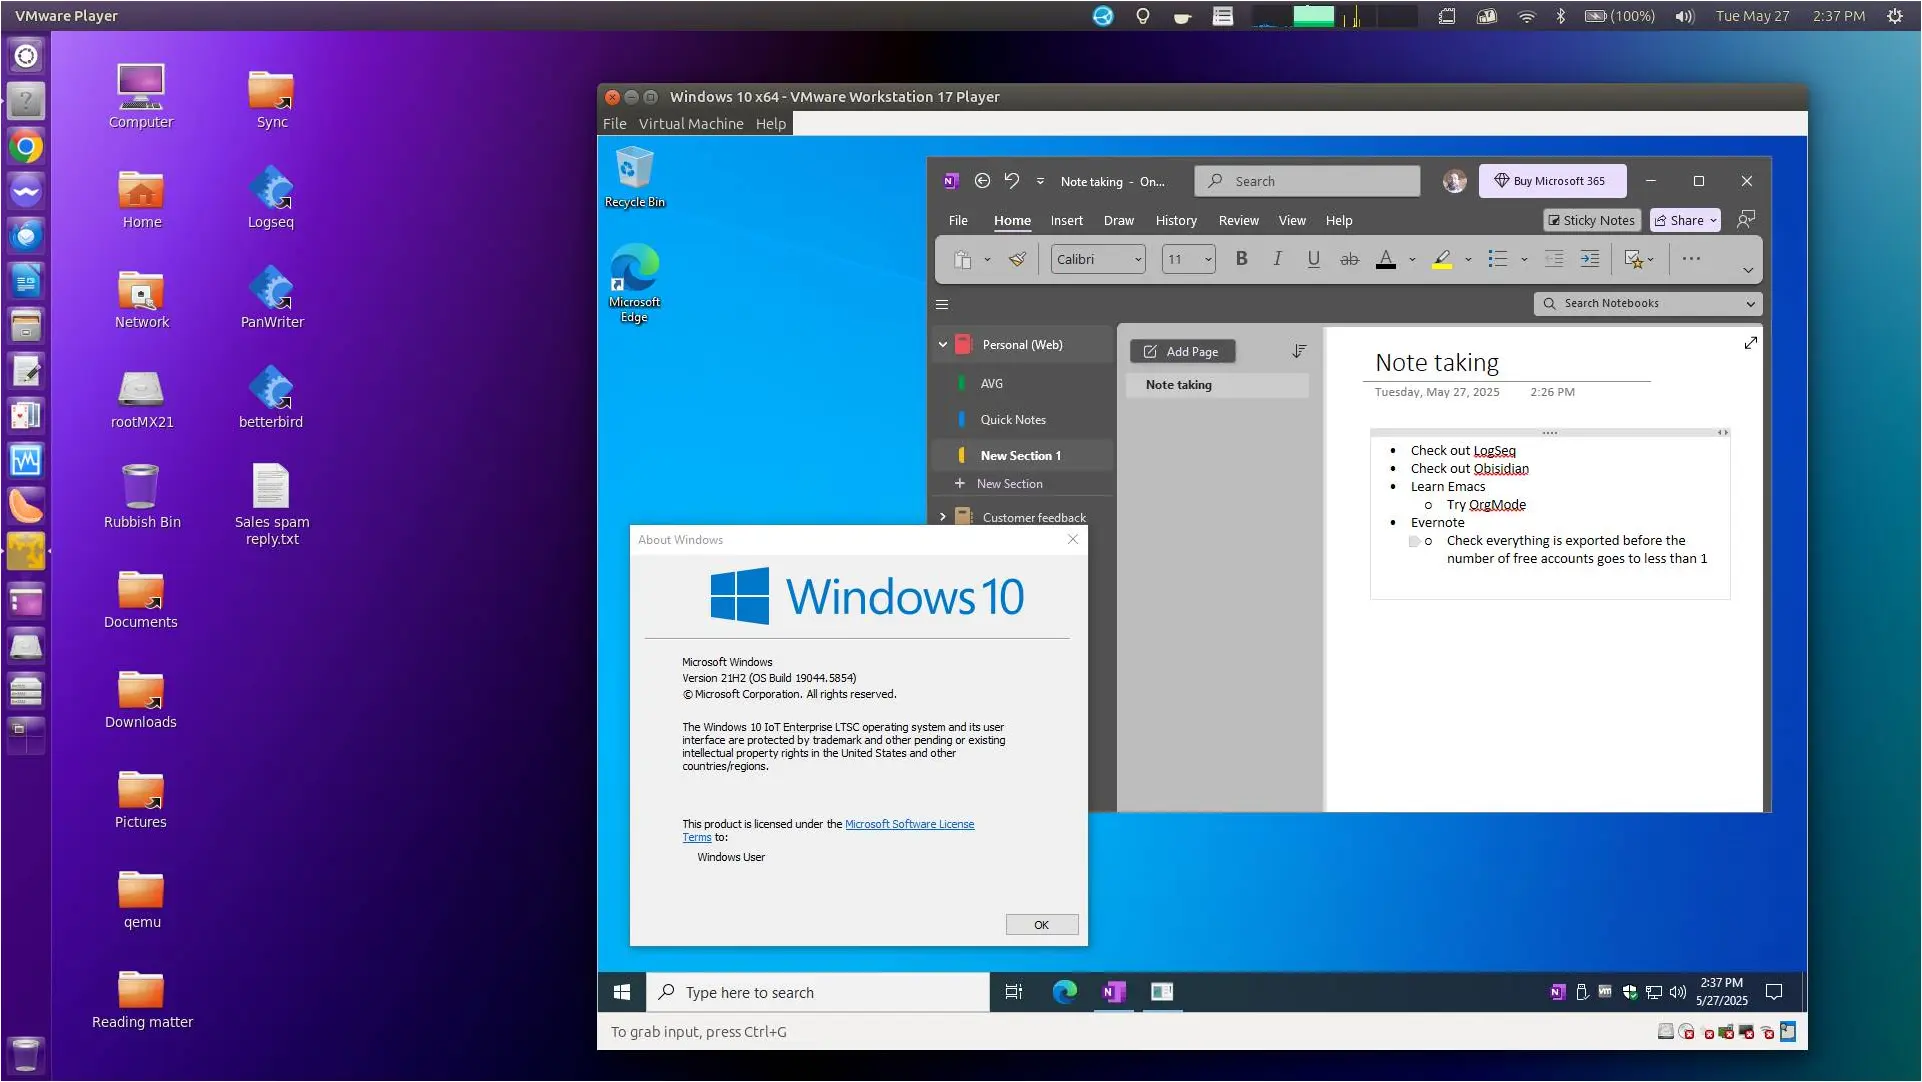This screenshot has width=1922, height=1082.
Task: Open the File menu in OneNote
Action: point(958,221)
